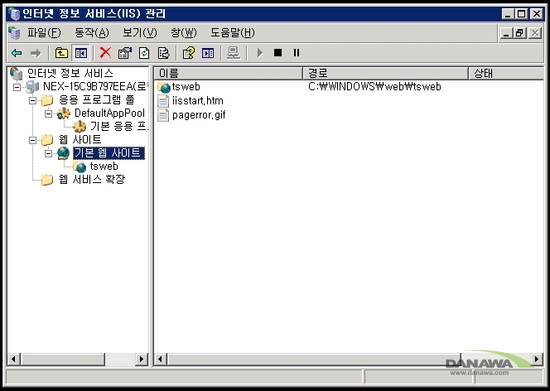Select the 웹 사이트 folder in tree
The image size is (550, 391).
[x=80, y=140]
